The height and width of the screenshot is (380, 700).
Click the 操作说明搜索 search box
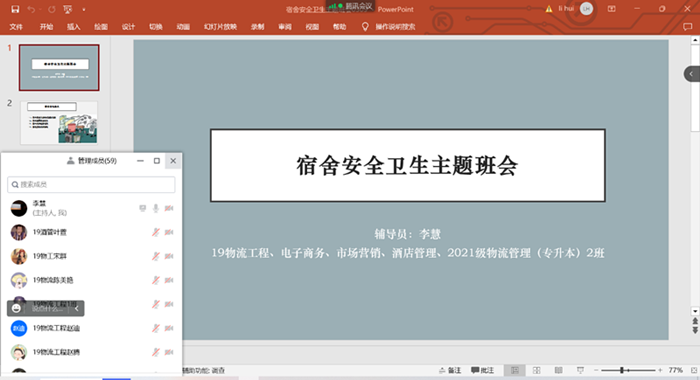(395, 27)
